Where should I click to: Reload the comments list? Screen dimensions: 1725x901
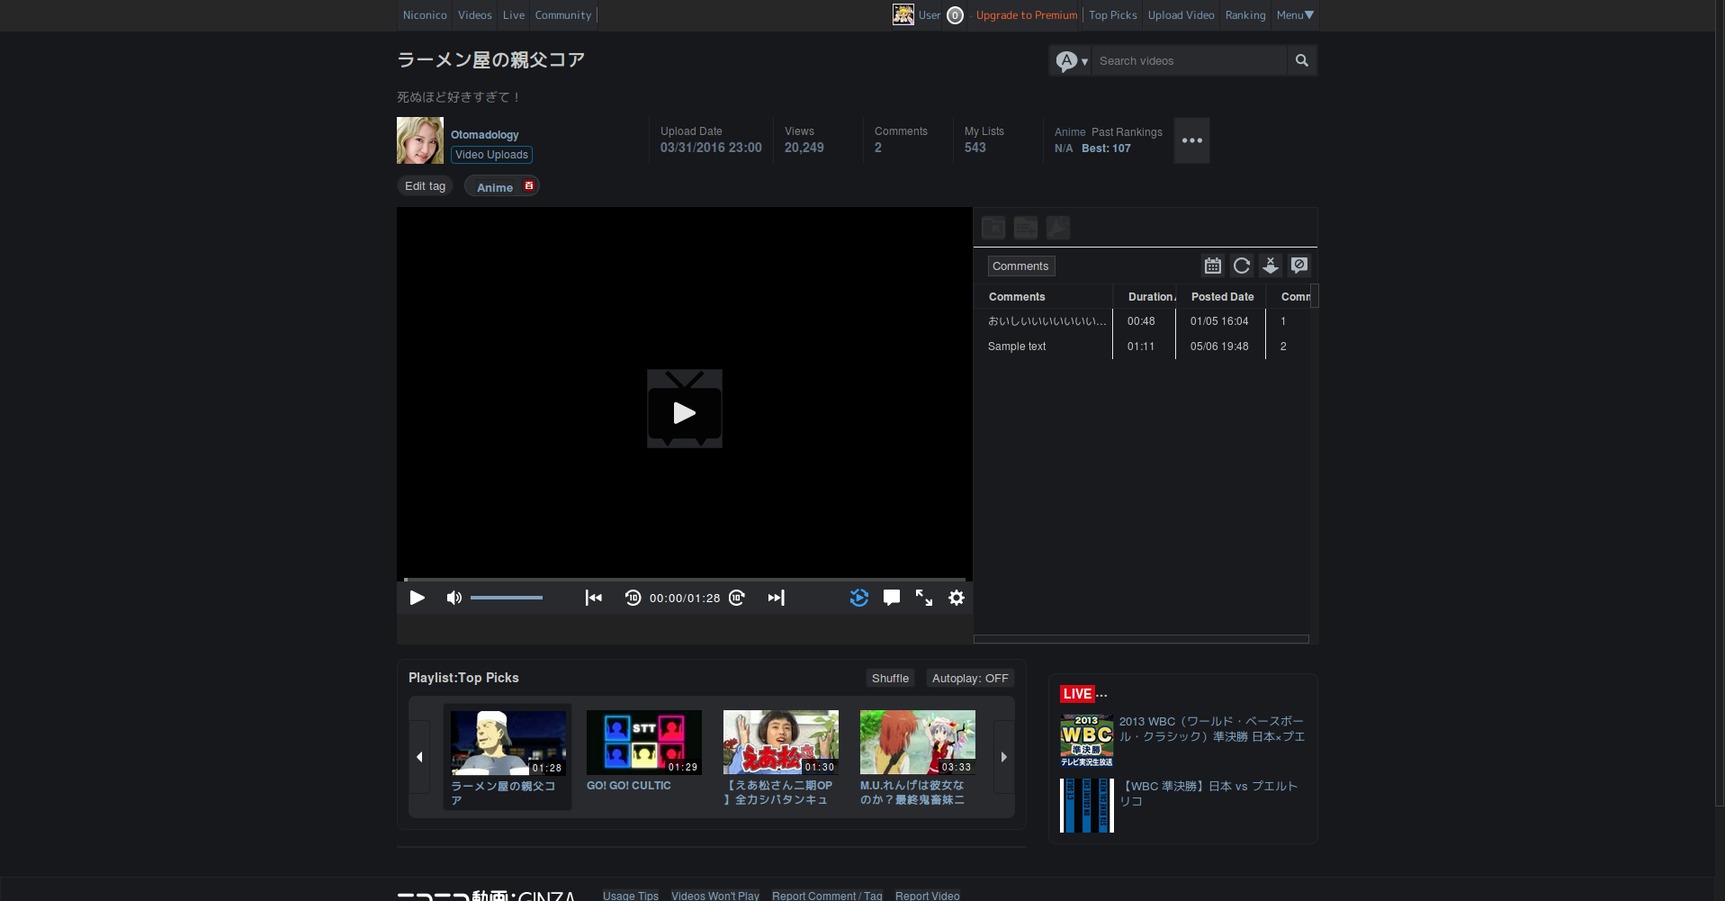point(1241,266)
